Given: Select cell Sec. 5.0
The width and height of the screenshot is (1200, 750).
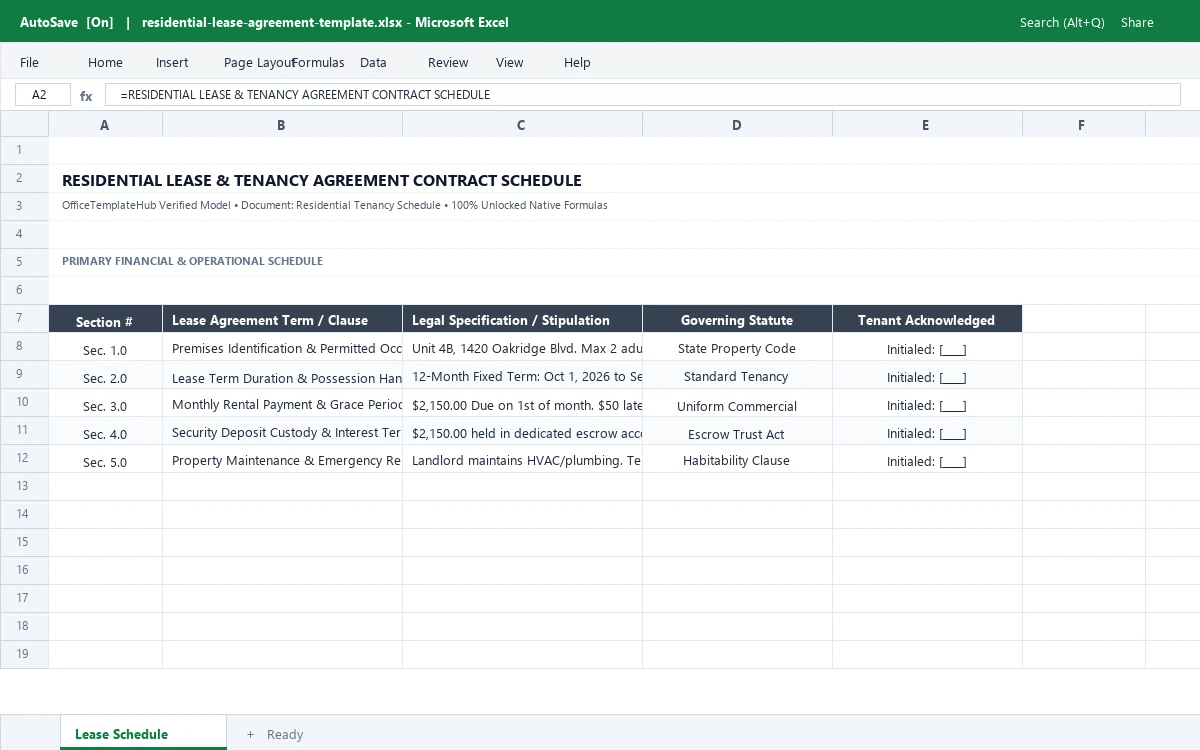Looking at the screenshot, I should tap(105, 459).
